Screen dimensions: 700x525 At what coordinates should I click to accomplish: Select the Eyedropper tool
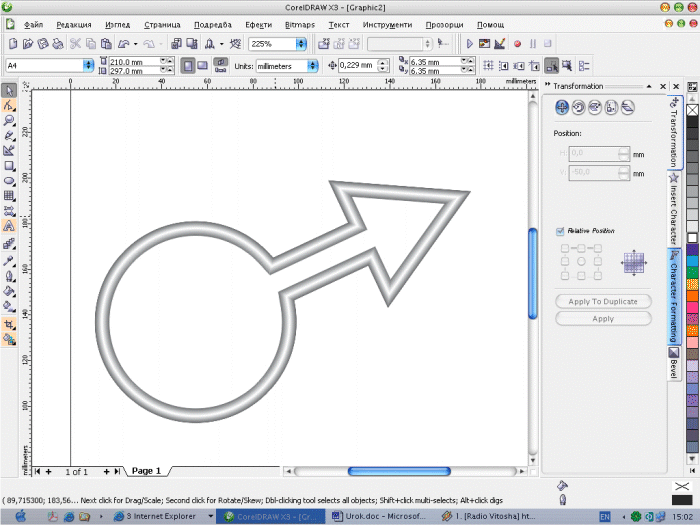point(9,261)
